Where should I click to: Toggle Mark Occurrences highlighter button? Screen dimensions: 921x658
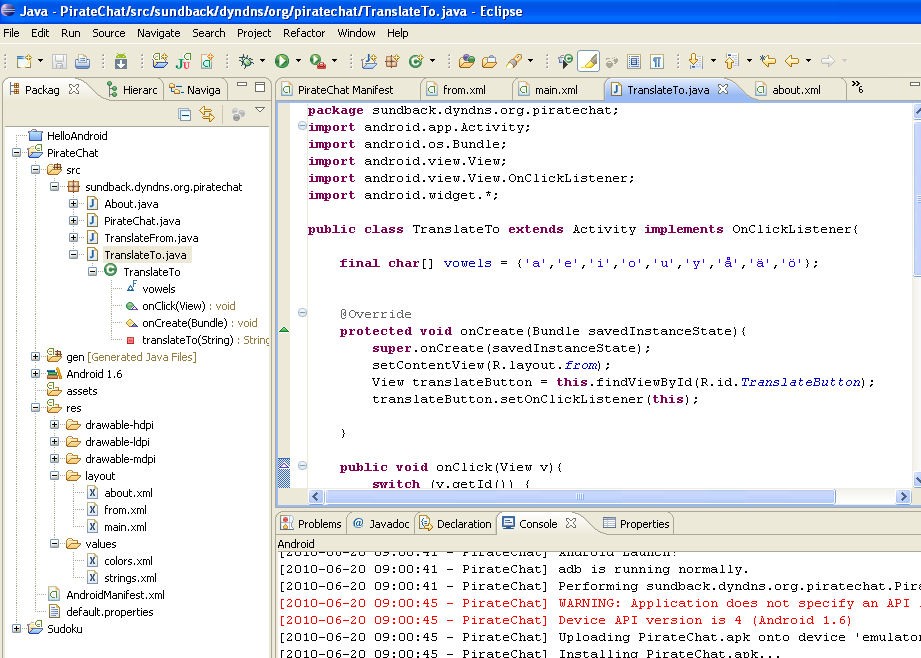pyautogui.click(x=589, y=61)
